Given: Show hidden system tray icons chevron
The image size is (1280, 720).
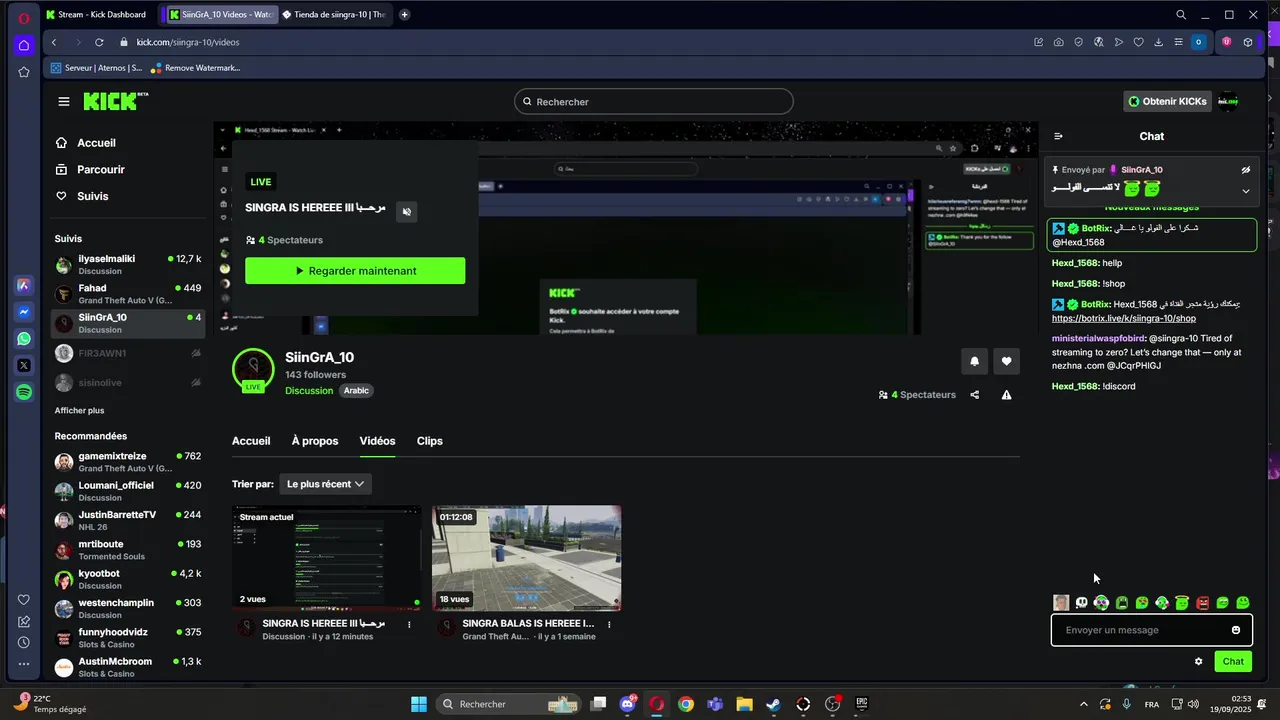Looking at the screenshot, I should point(1084,705).
